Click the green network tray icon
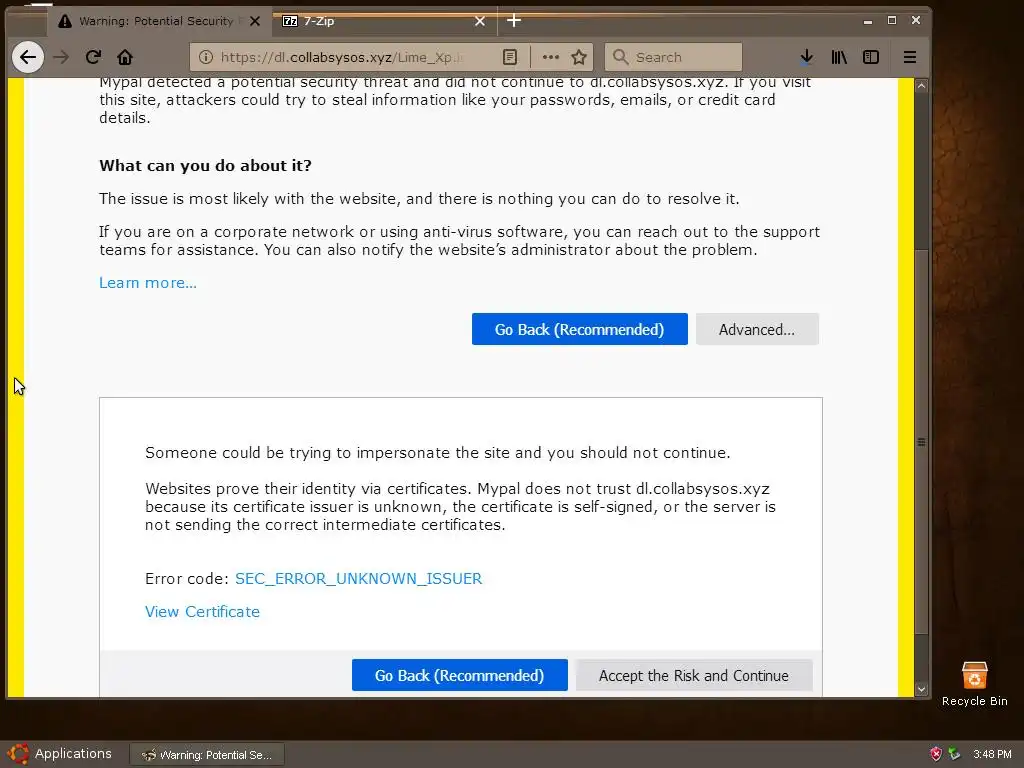 point(954,754)
